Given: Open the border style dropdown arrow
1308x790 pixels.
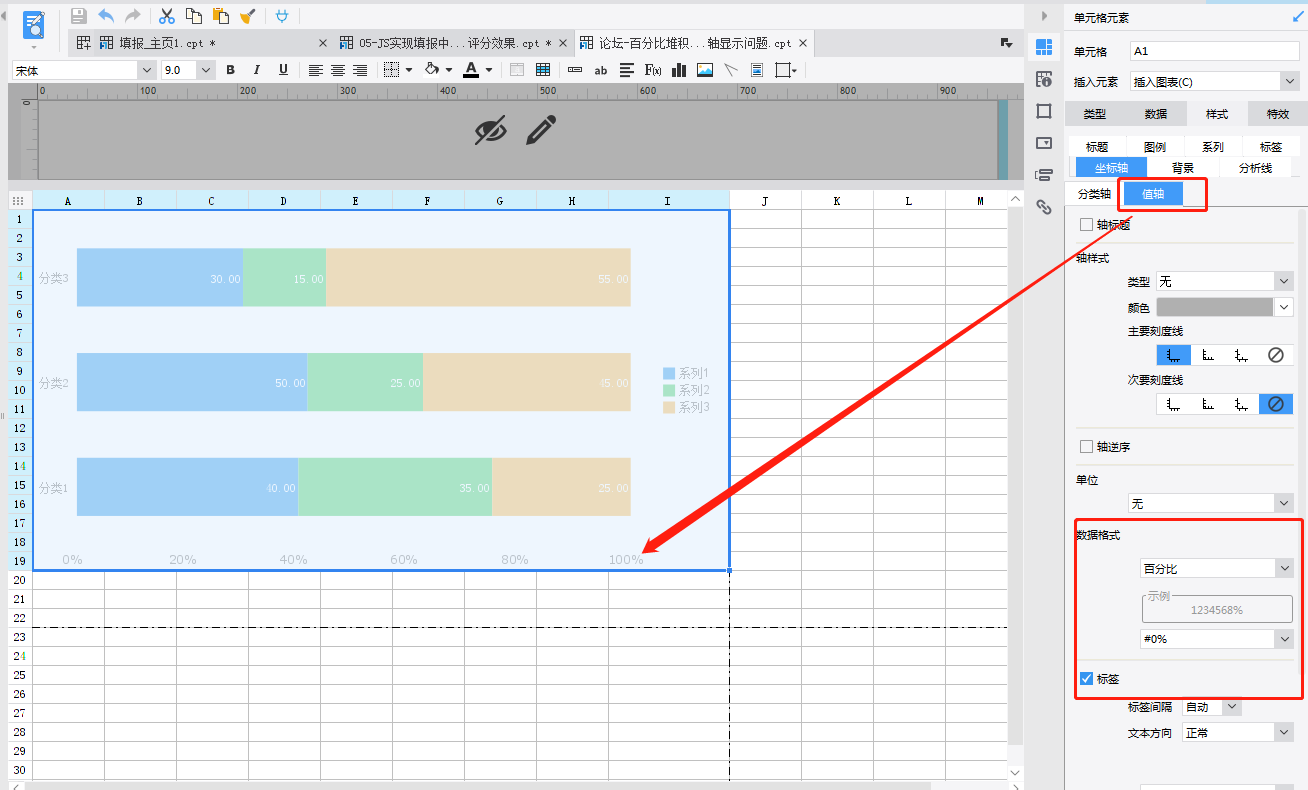Looking at the screenshot, I should tap(410, 70).
